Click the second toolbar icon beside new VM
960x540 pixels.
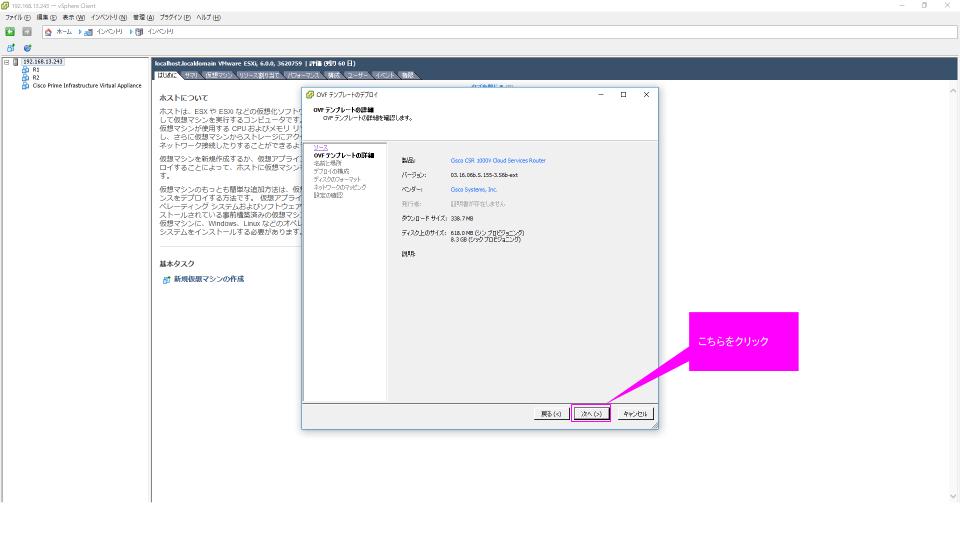pos(28,48)
